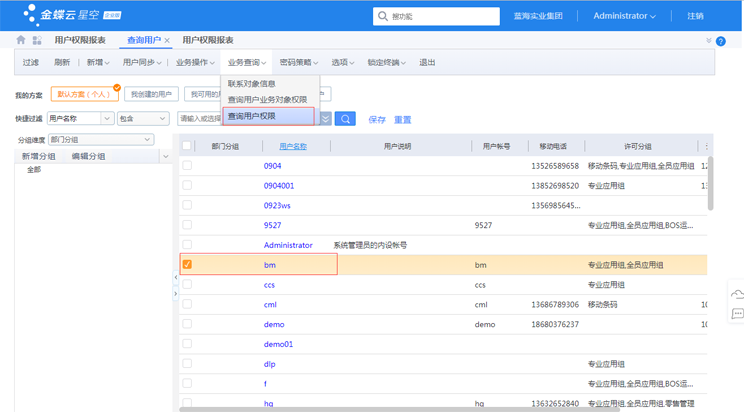Click the 重置 filter link
This screenshot has height=412, width=744.
[x=402, y=120]
